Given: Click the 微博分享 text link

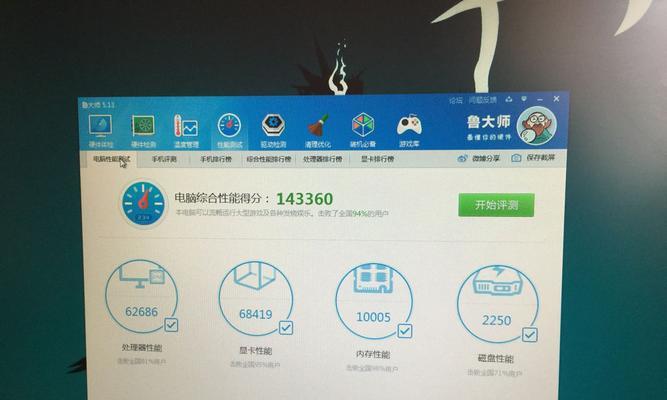Looking at the screenshot, I should pyautogui.click(x=486, y=158).
